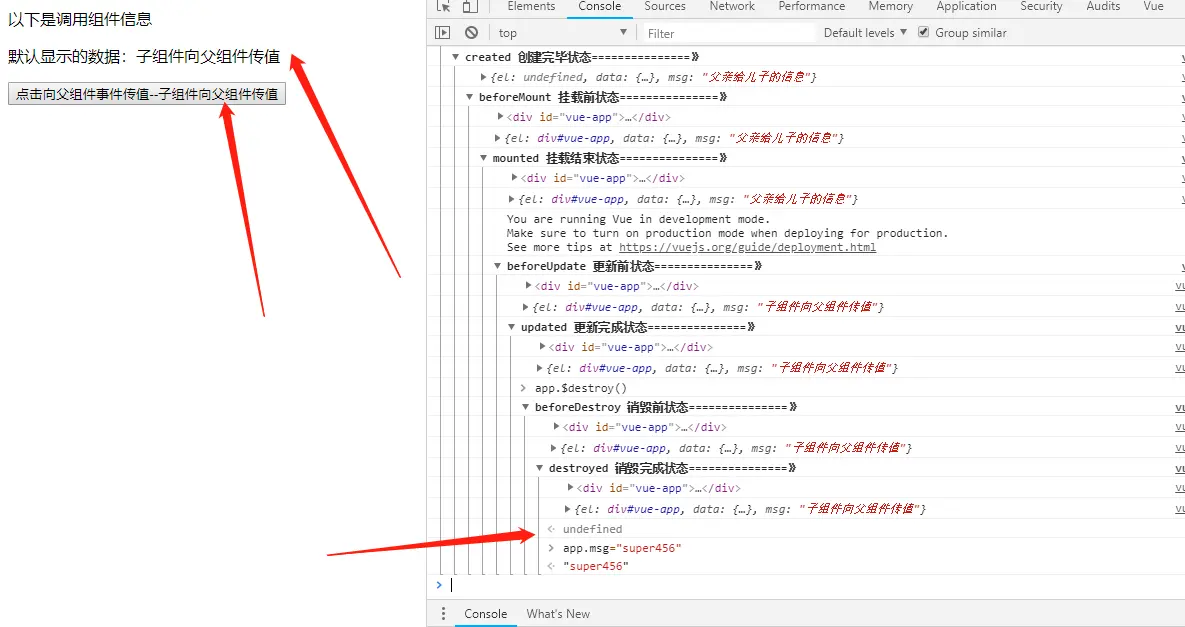This screenshot has width=1185, height=627.
Task: Select the Console tab at top
Action: click(x=599, y=6)
